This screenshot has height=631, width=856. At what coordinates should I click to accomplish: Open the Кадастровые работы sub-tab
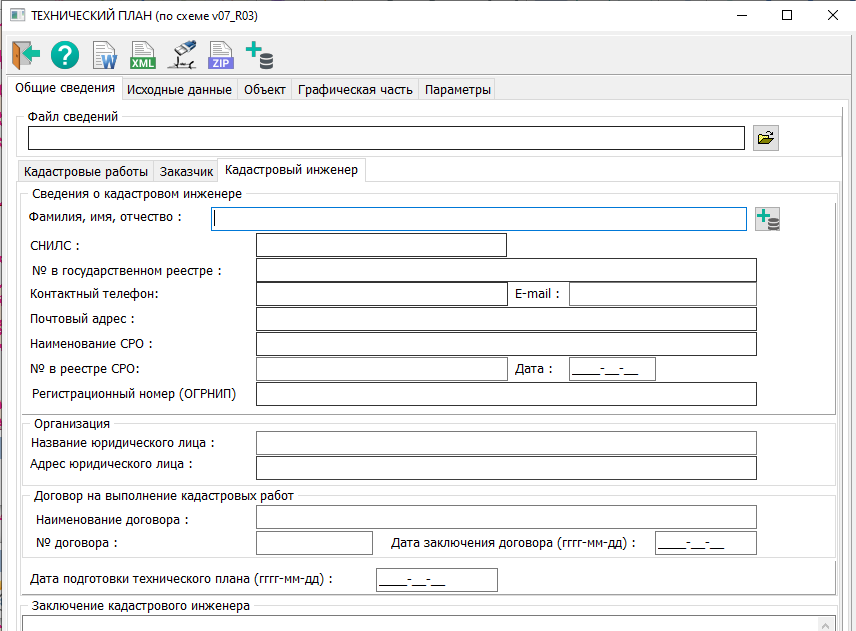tap(86, 171)
